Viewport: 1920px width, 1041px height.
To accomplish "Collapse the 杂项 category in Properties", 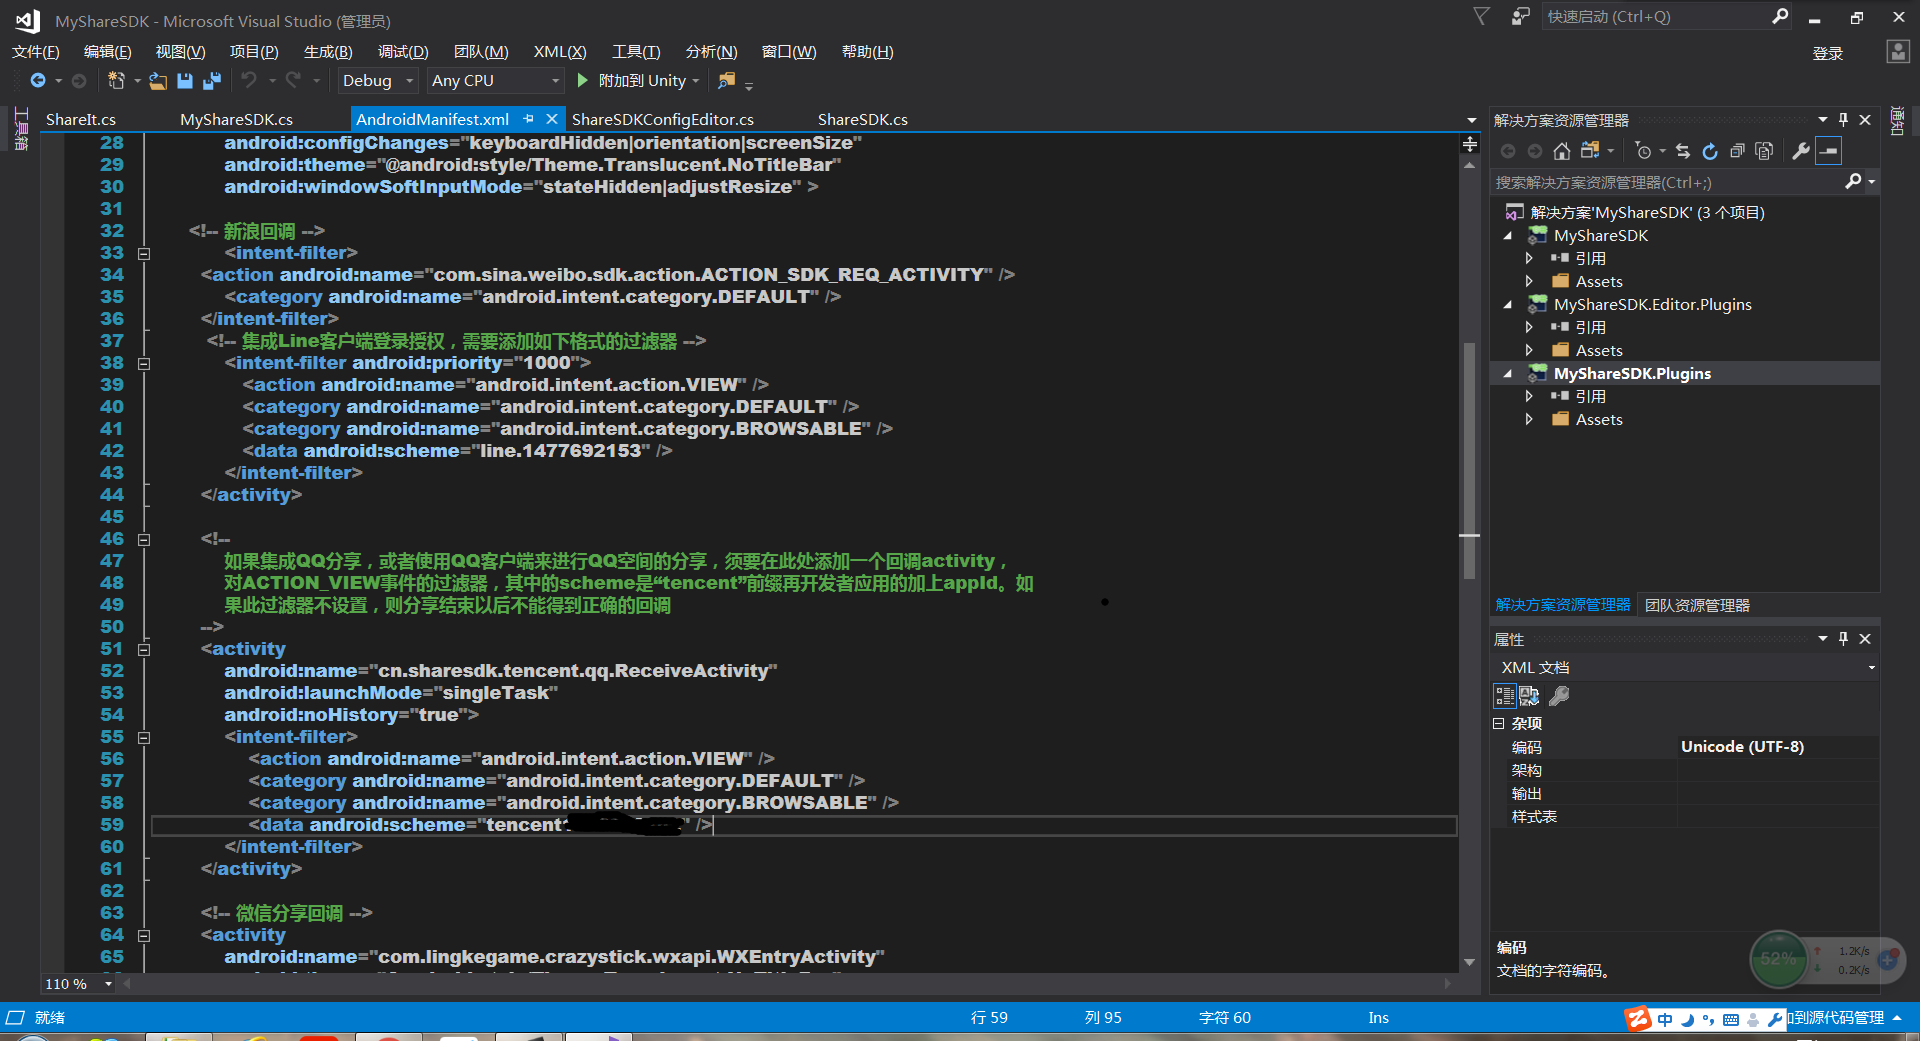I will tap(1499, 723).
